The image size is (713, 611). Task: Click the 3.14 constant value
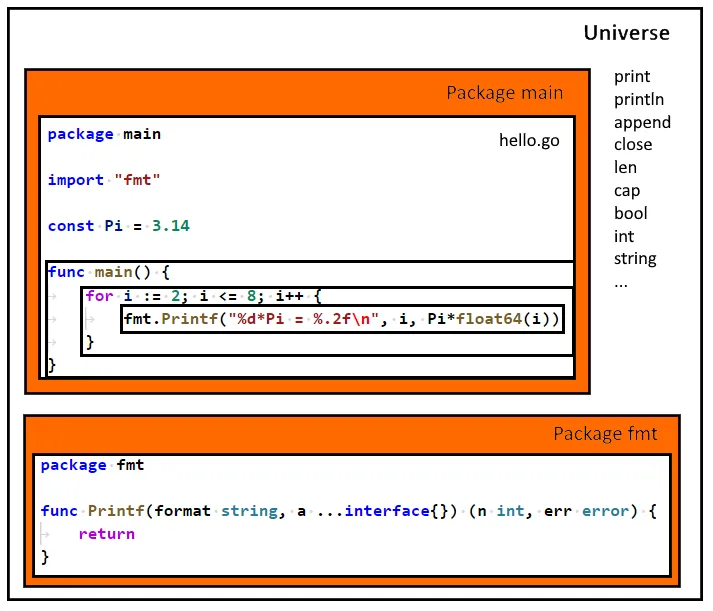pyautogui.click(x=170, y=226)
